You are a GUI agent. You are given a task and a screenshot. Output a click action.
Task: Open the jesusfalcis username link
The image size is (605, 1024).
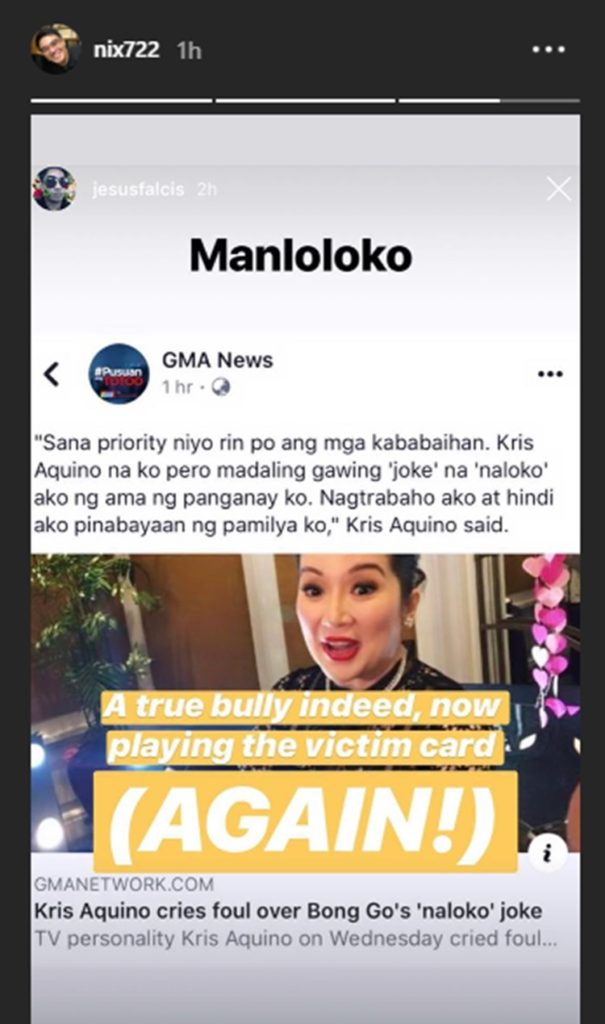pos(139,189)
